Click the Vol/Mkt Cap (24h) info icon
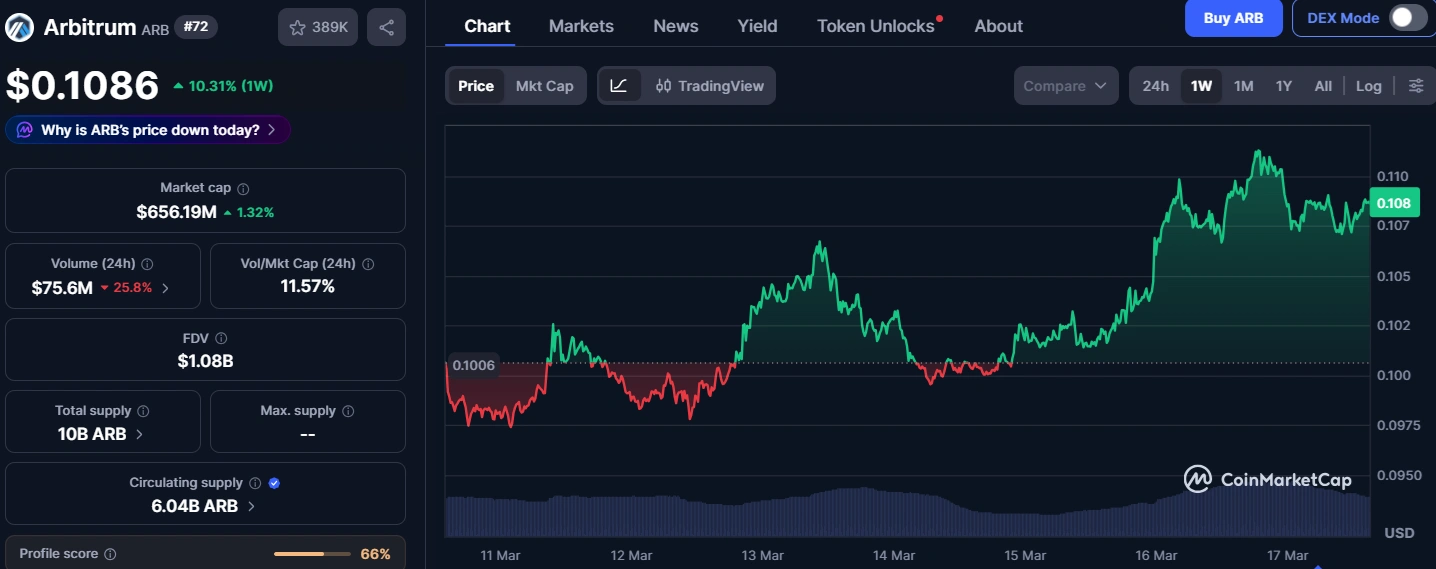The height and width of the screenshot is (569, 1436). point(368,264)
